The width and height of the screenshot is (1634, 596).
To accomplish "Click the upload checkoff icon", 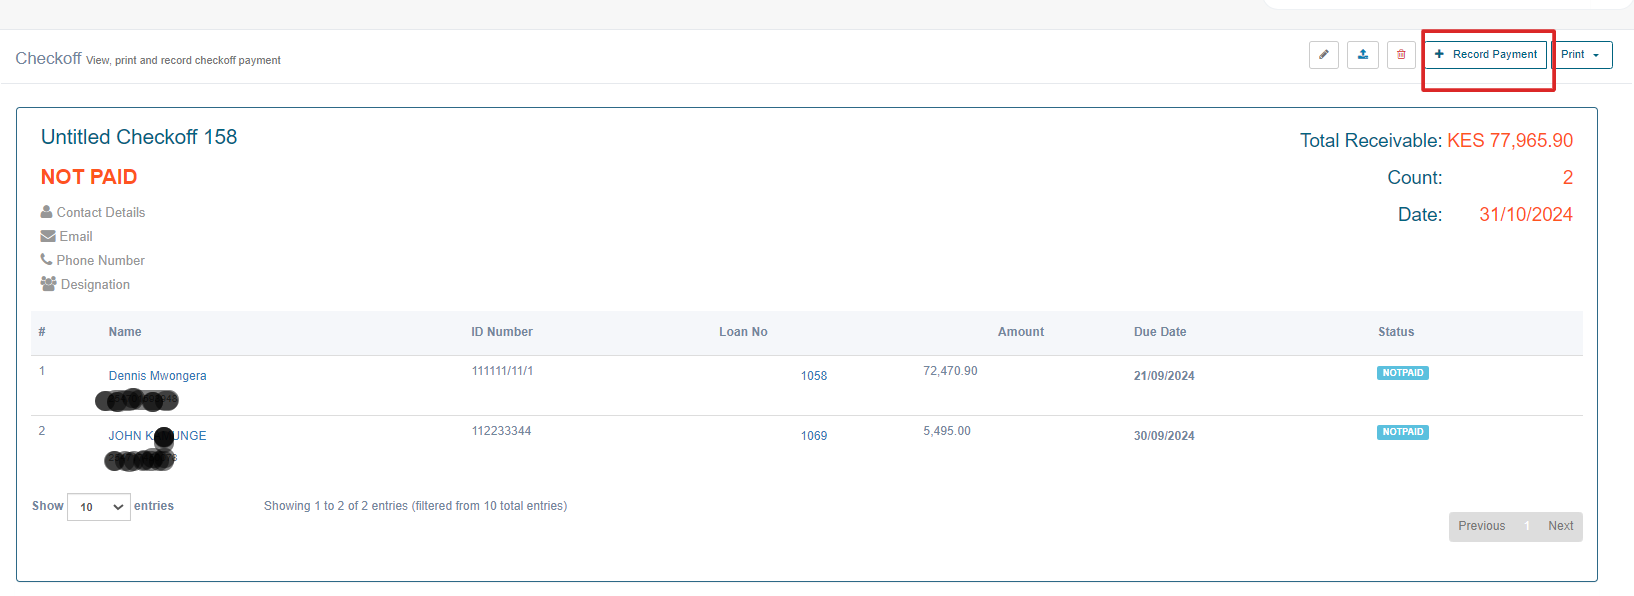I will [1362, 55].
